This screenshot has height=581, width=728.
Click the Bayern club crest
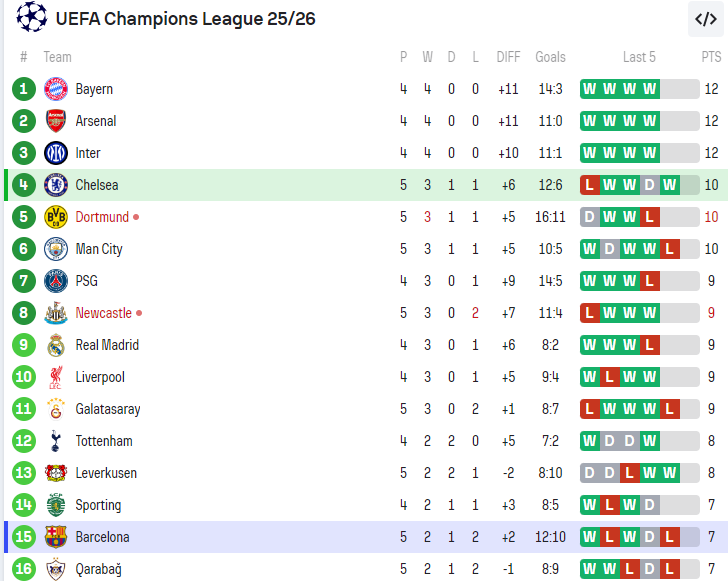tap(56, 89)
